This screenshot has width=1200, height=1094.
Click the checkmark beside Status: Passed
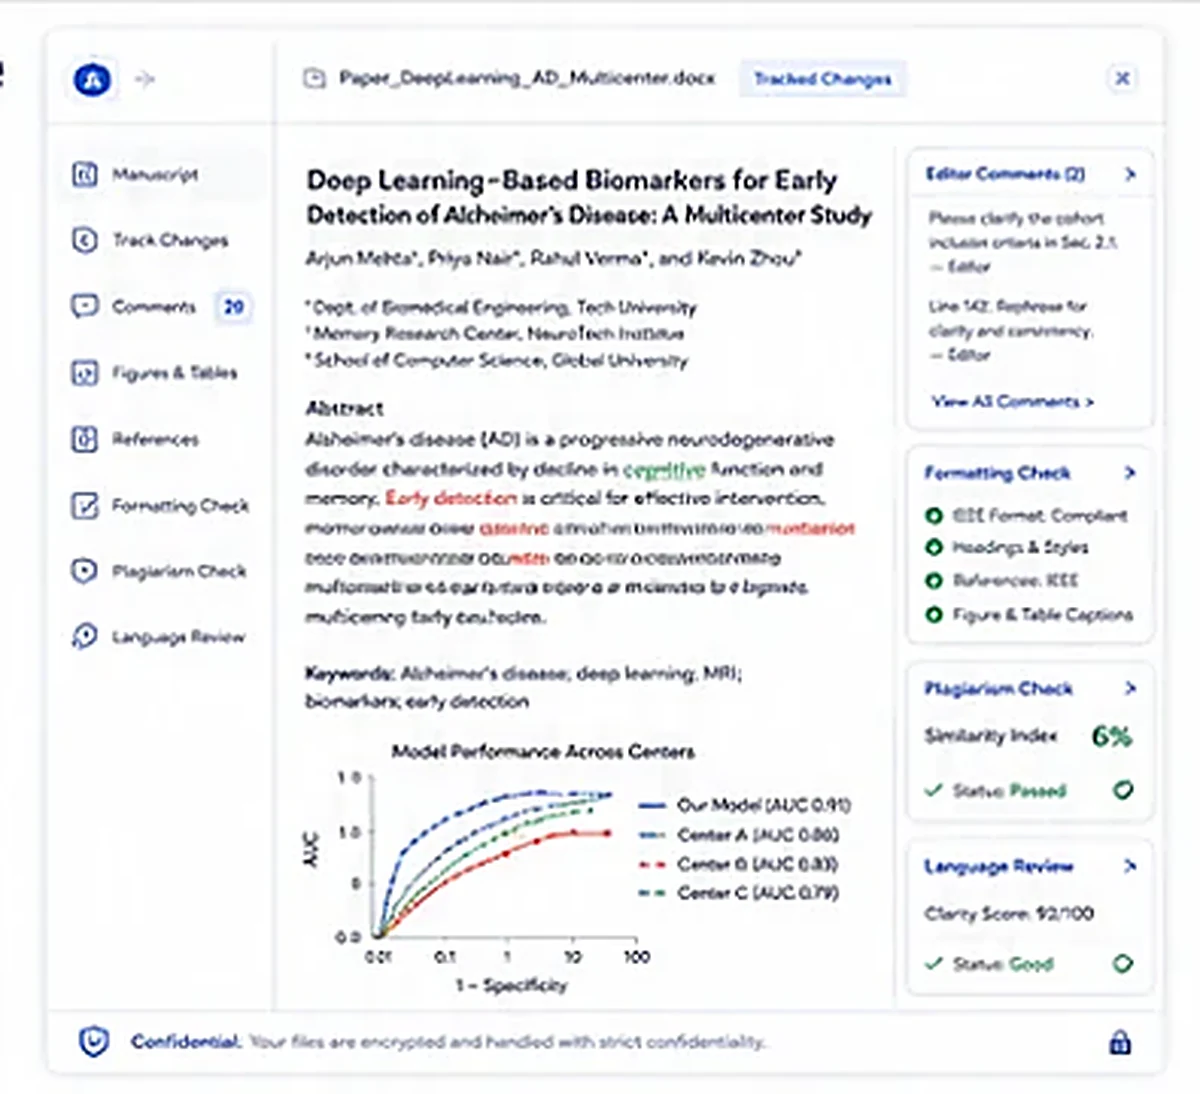tap(934, 790)
